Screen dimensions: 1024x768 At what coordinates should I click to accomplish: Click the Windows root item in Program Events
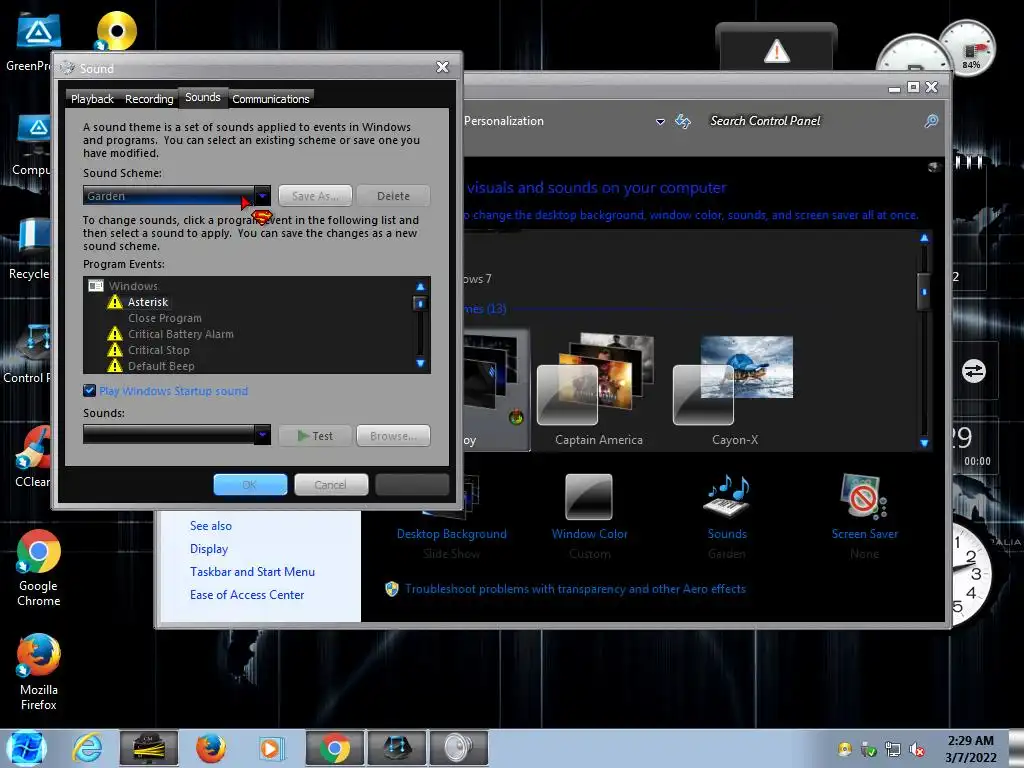(133, 286)
